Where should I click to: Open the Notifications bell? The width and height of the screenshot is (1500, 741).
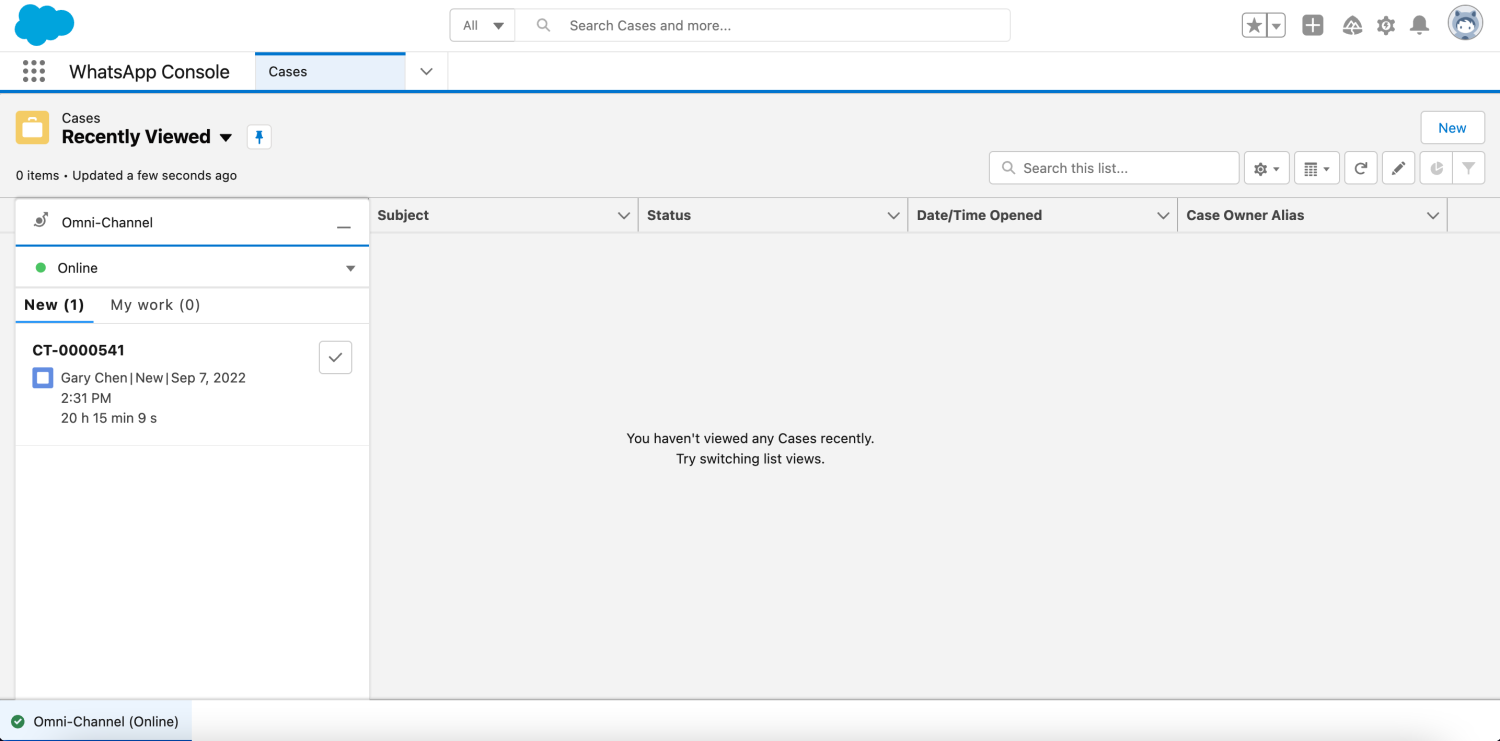1419,26
